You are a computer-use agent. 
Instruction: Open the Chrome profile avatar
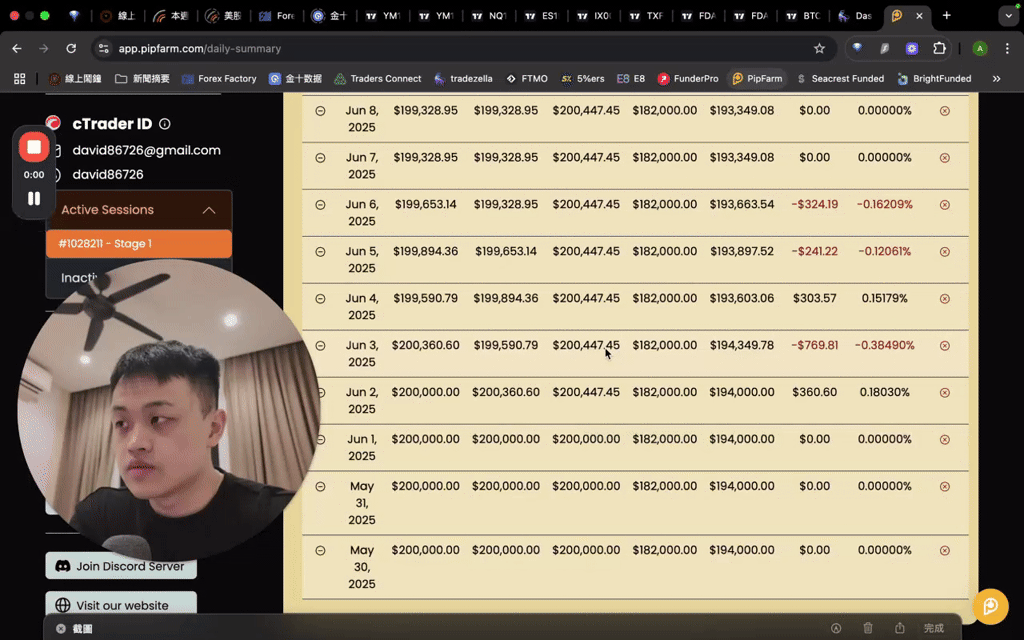980,48
